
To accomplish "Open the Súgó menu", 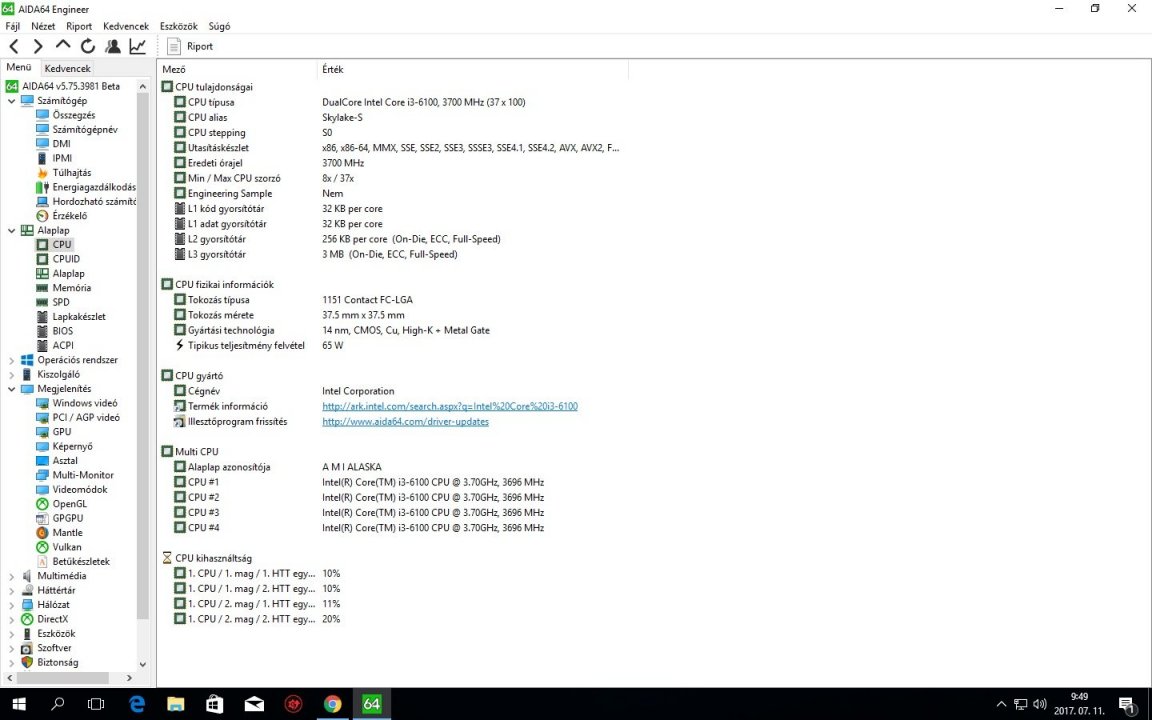I will [x=219, y=26].
